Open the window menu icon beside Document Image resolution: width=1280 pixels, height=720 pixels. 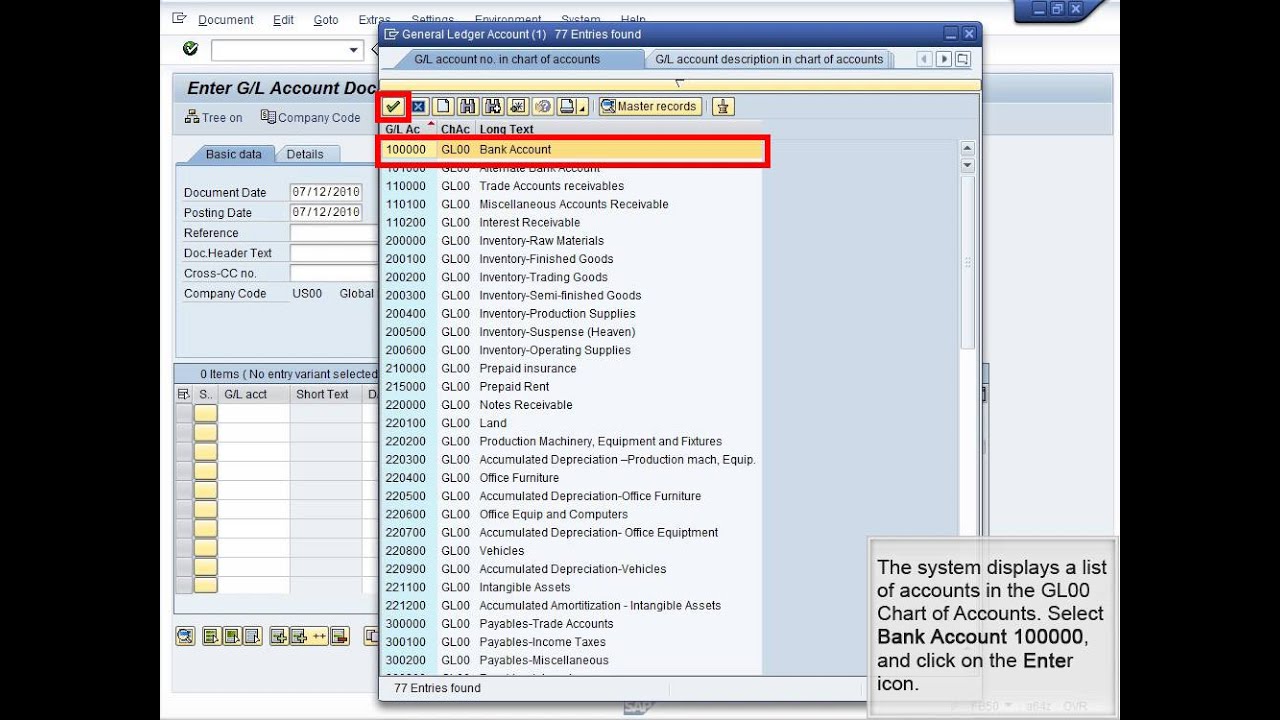(x=179, y=18)
